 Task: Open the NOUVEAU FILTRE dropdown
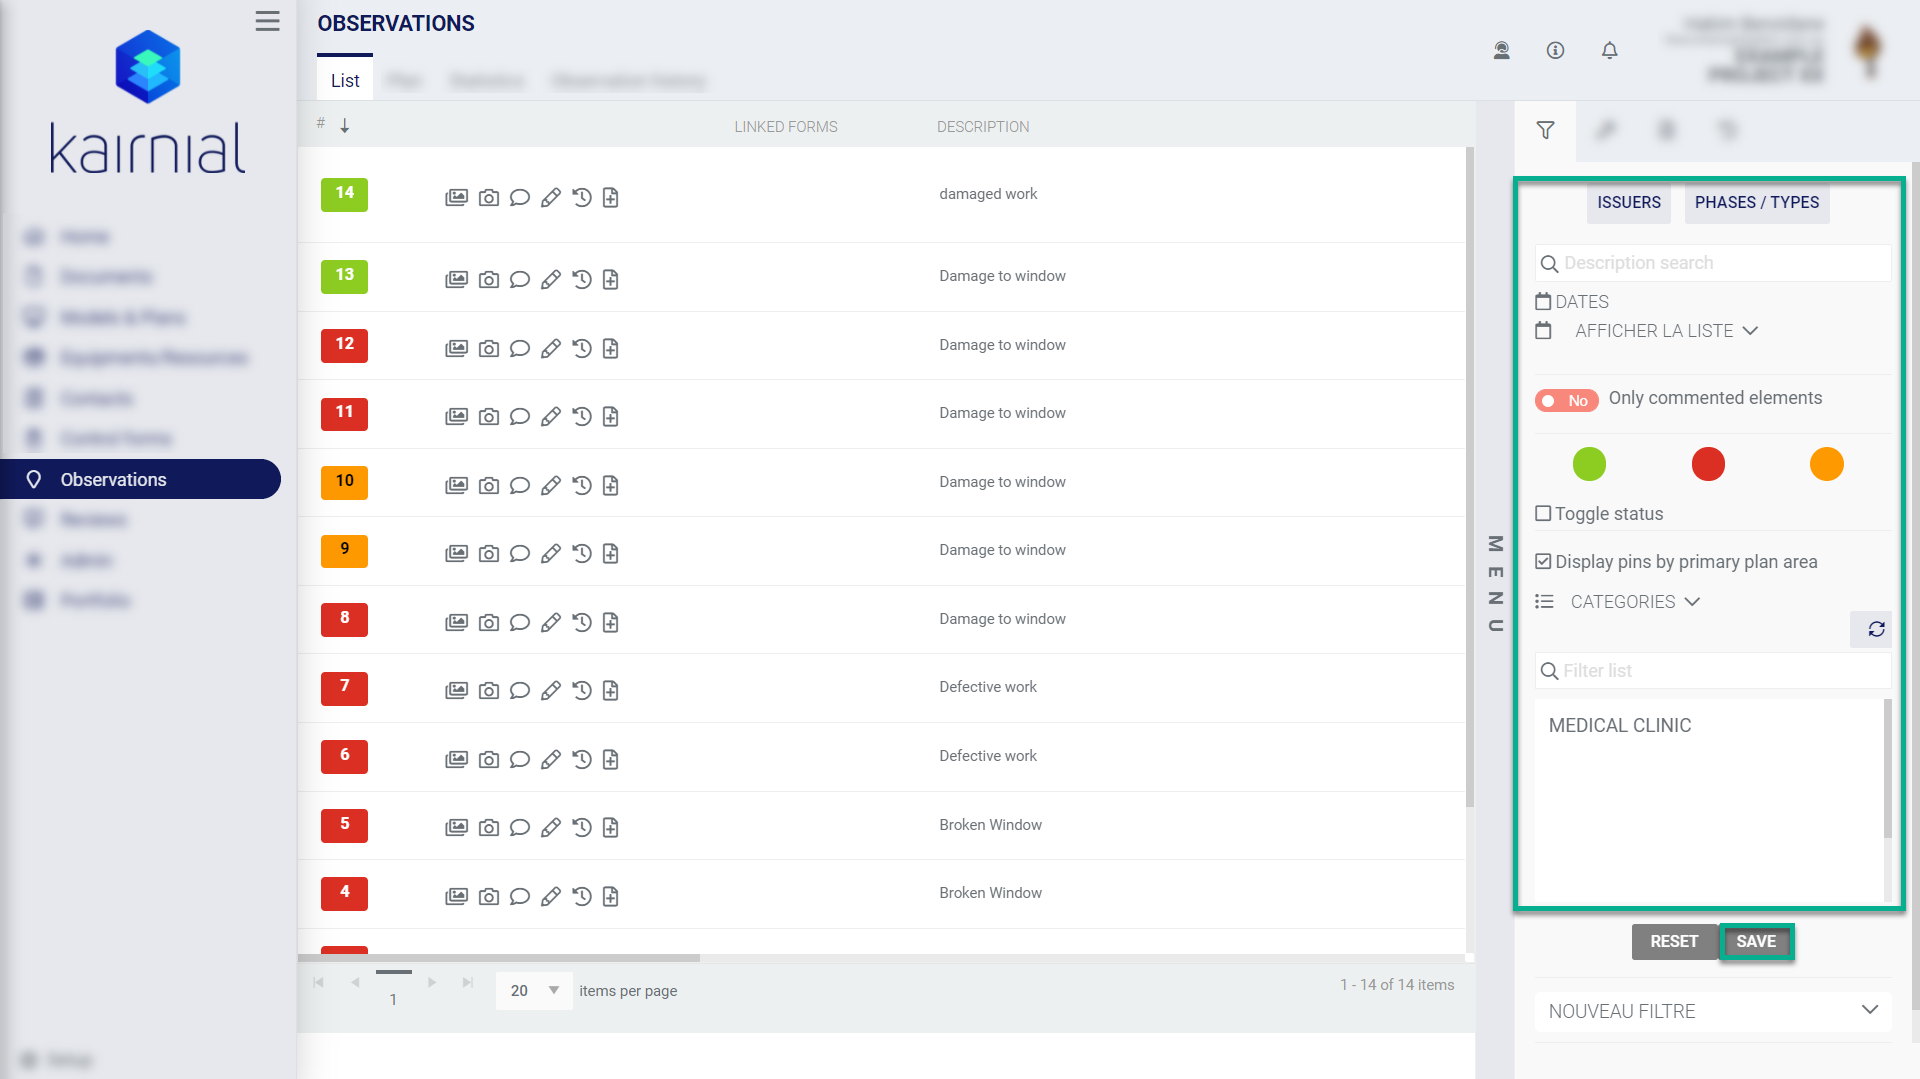pos(1712,1011)
